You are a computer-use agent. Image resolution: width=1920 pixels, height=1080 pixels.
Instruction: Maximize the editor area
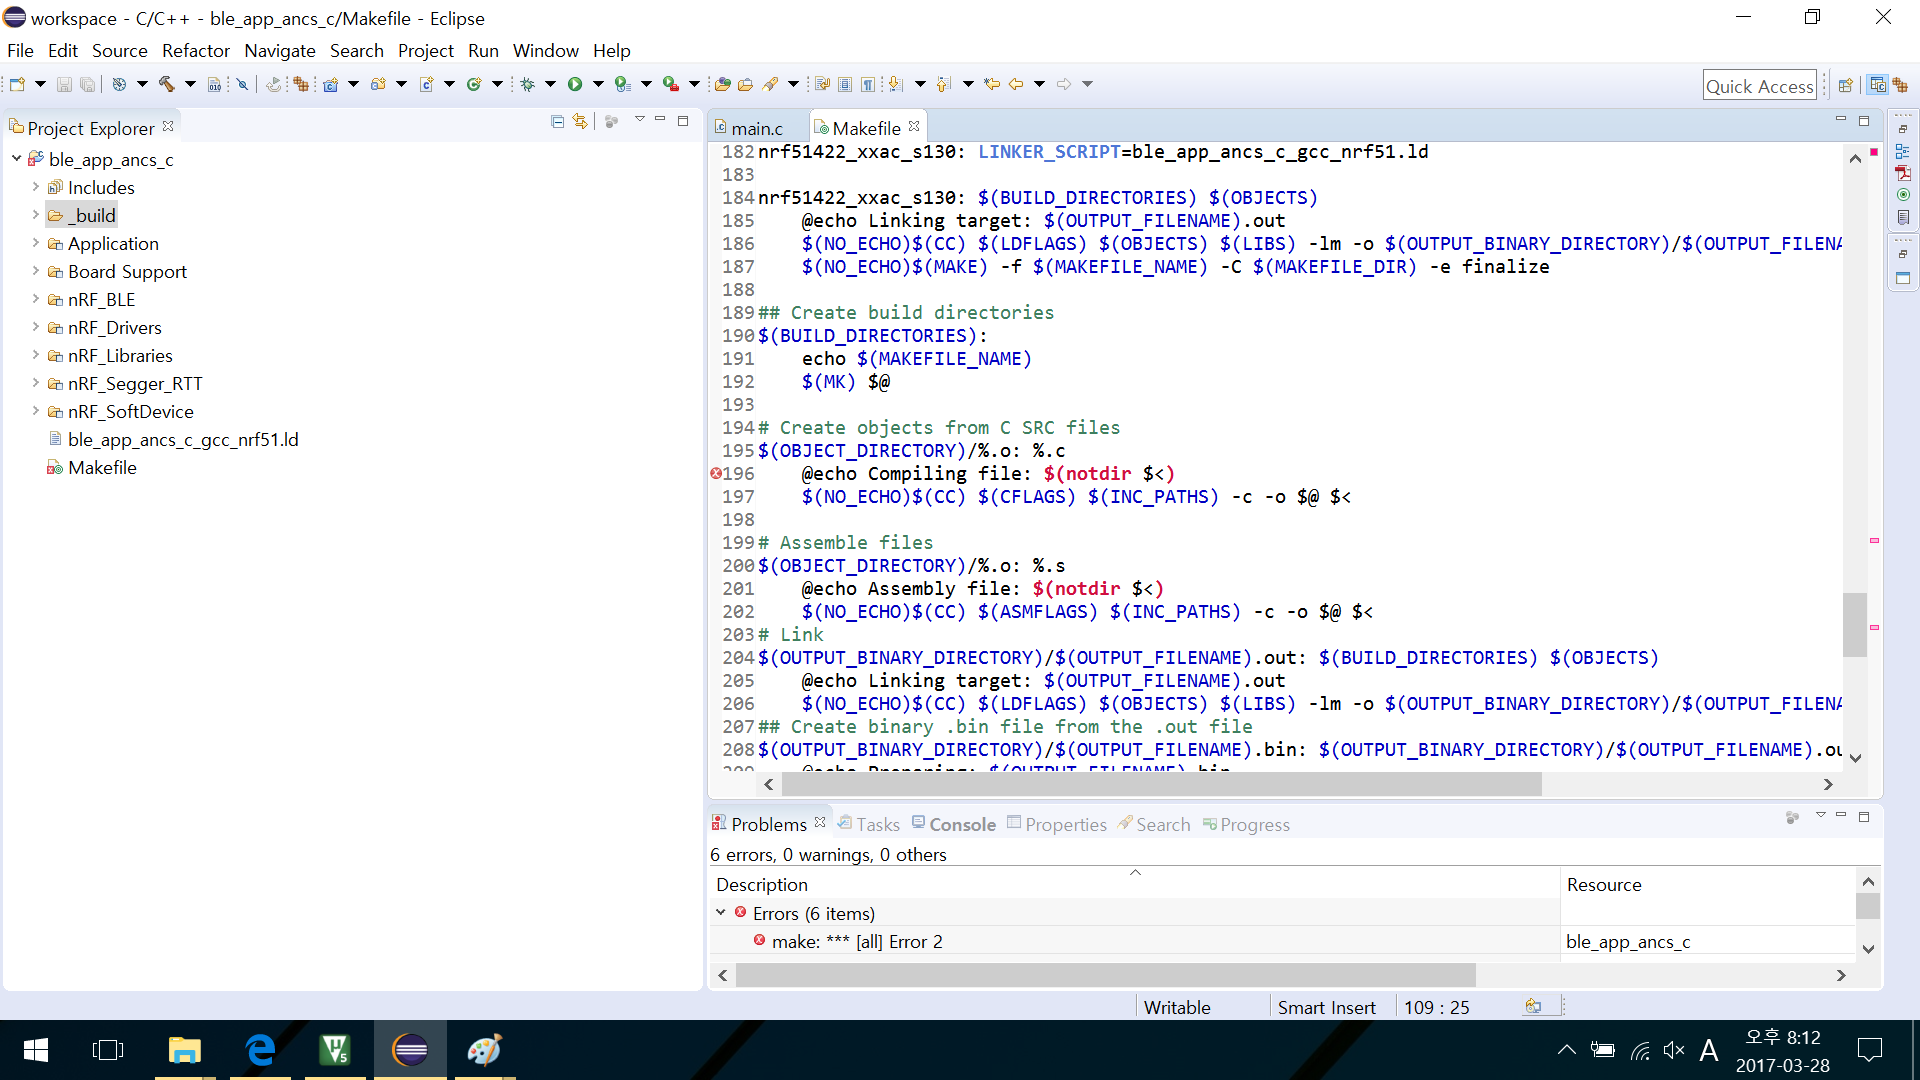[x=1864, y=120]
